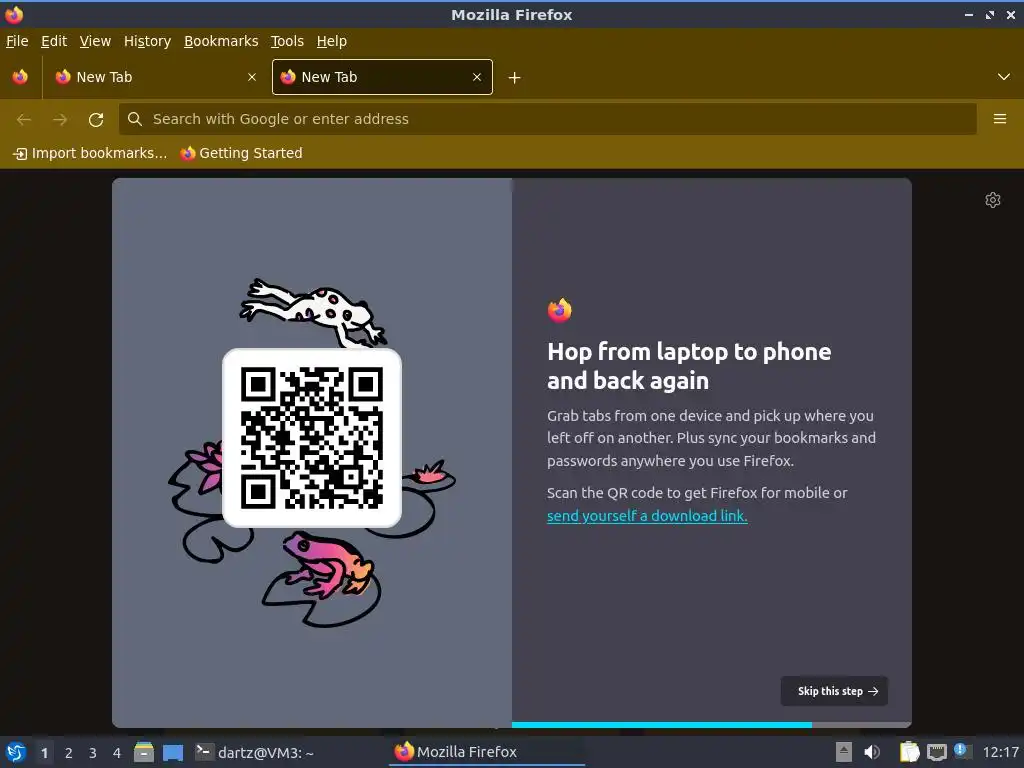
Task: Open the volume speaker tray icon
Action: click(x=872, y=752)
